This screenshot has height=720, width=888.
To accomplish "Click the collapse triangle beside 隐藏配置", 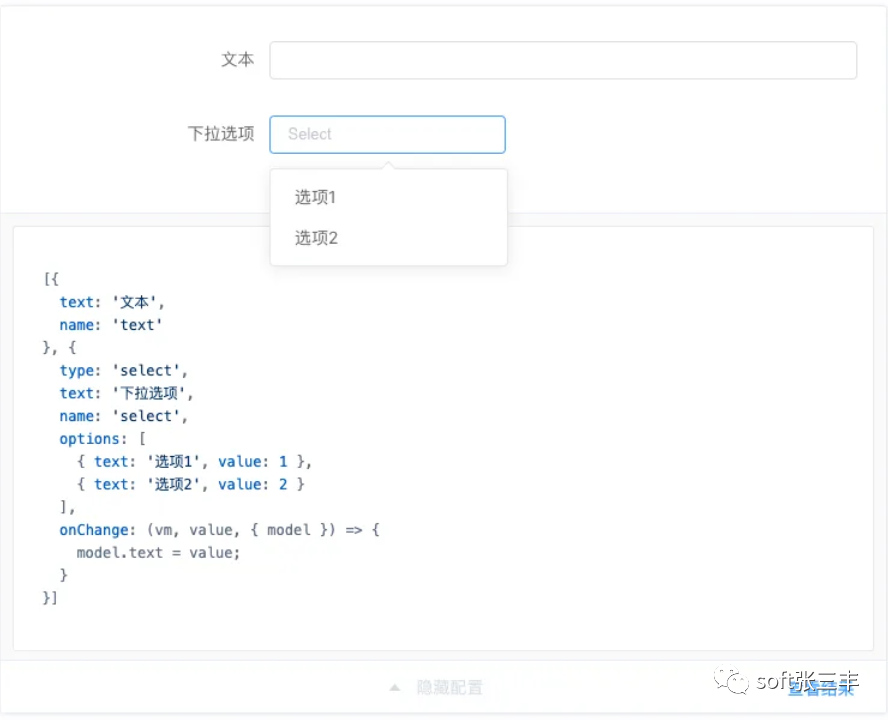I will click(395, 688).
